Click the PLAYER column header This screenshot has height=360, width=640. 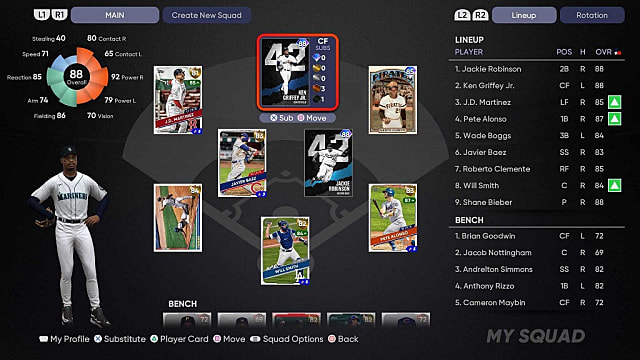point(469,52)
